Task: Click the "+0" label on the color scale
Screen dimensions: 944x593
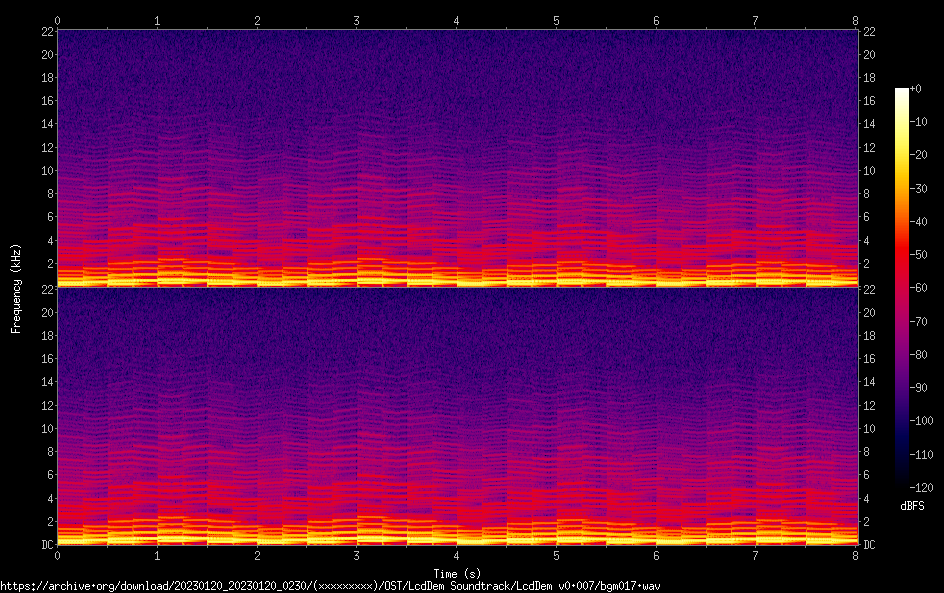Action: click(916, 89)
